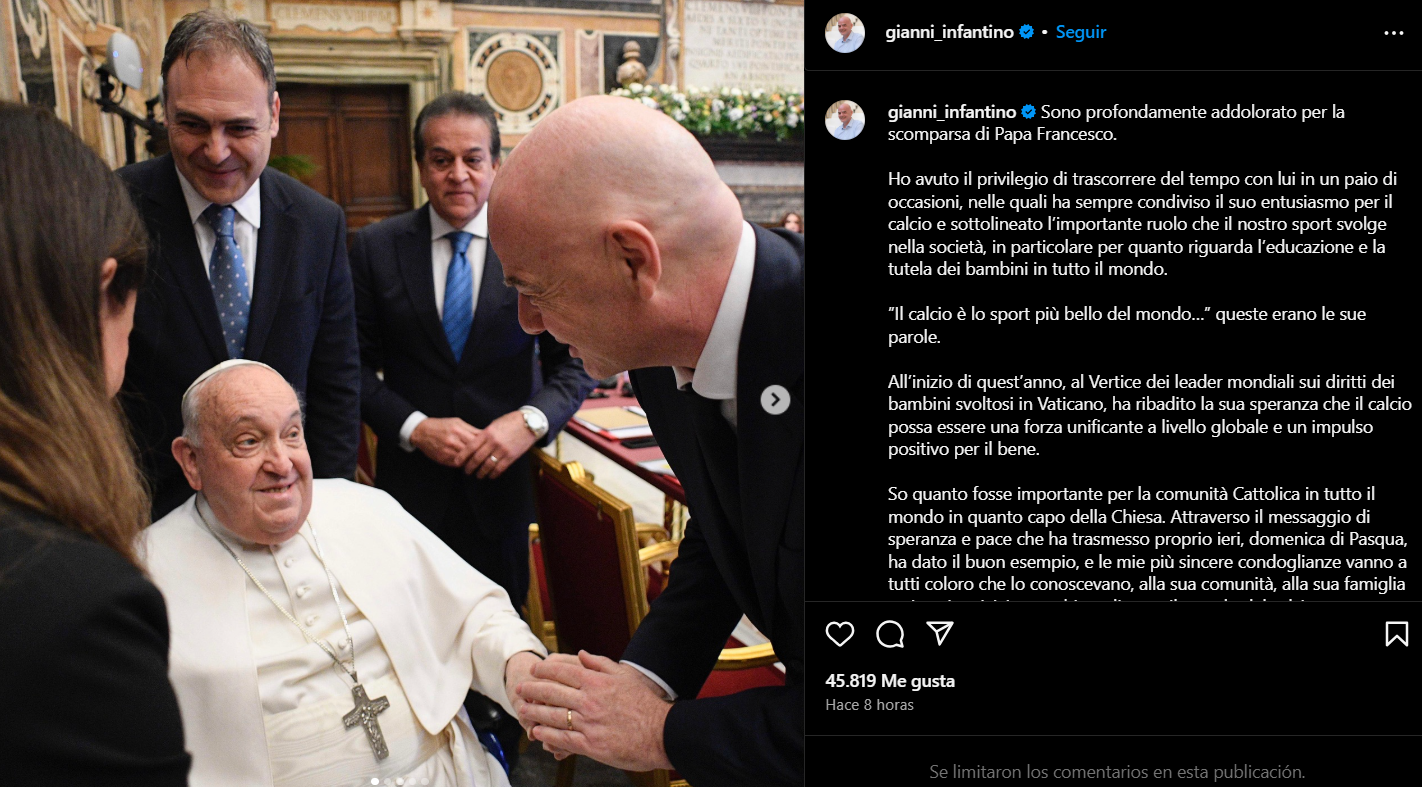This screenshot has width=1422, height=787.
Task: Share the post with the paper plane icon
Action: (939, 634)
